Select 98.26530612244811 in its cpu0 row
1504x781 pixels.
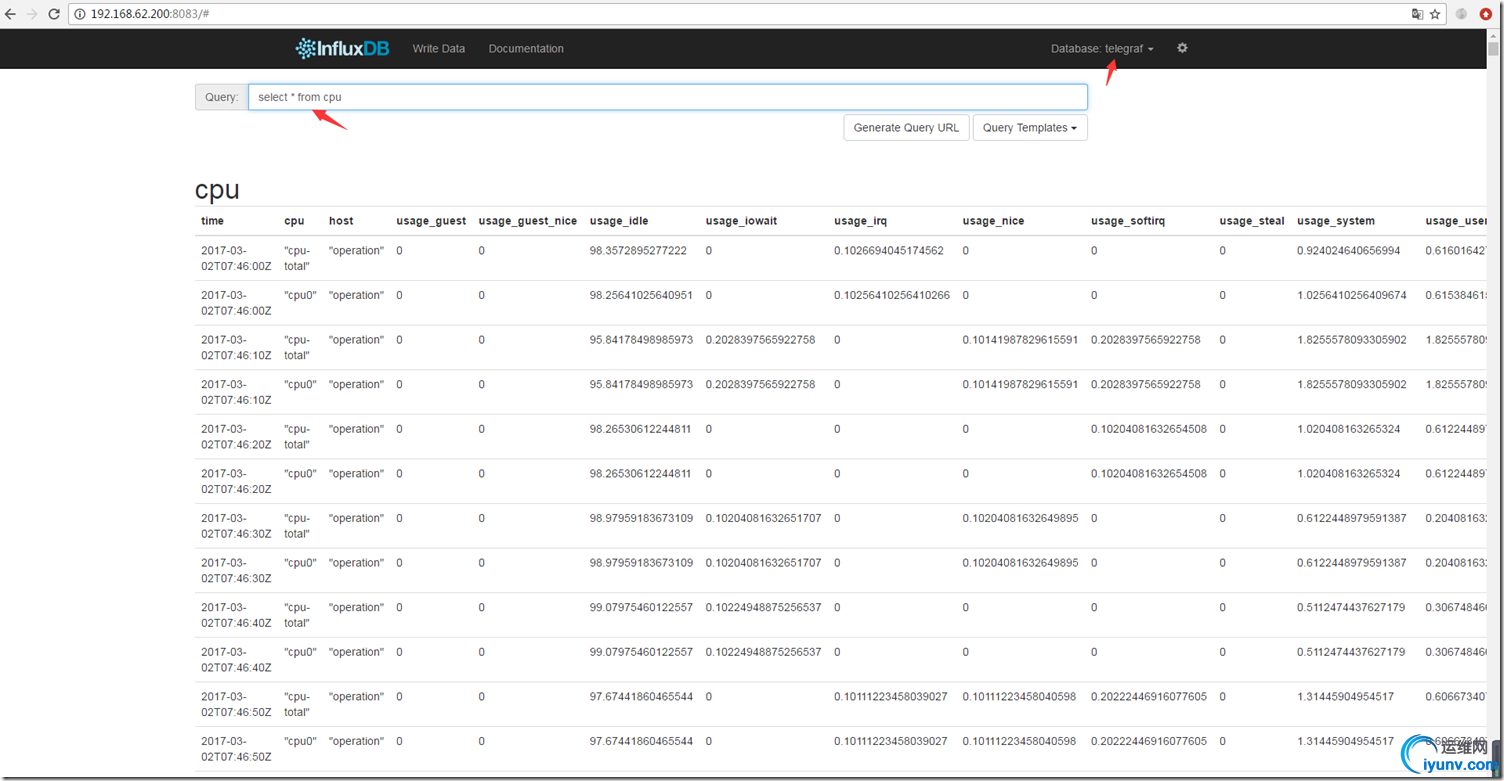tap(641, 474)
